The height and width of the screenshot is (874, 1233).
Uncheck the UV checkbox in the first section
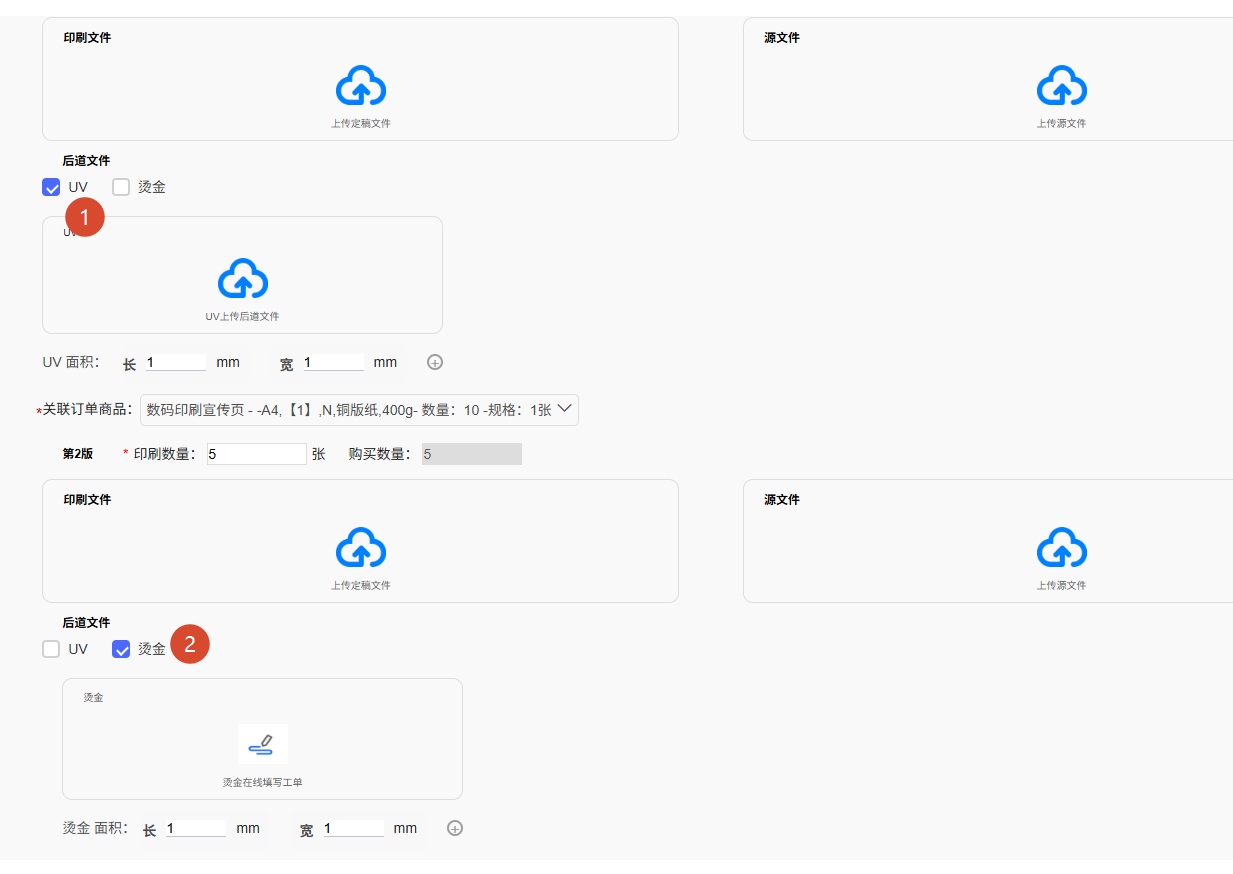pos(51,187)
